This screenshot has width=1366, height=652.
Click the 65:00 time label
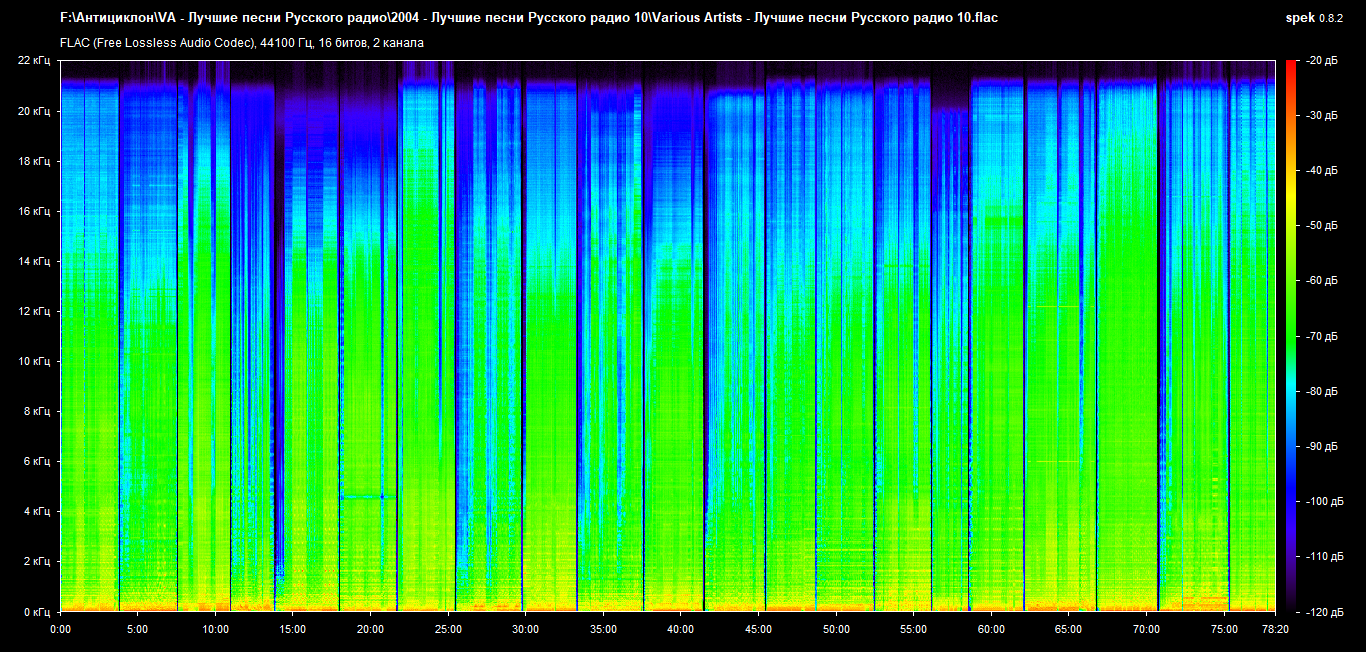point(1068,629)
